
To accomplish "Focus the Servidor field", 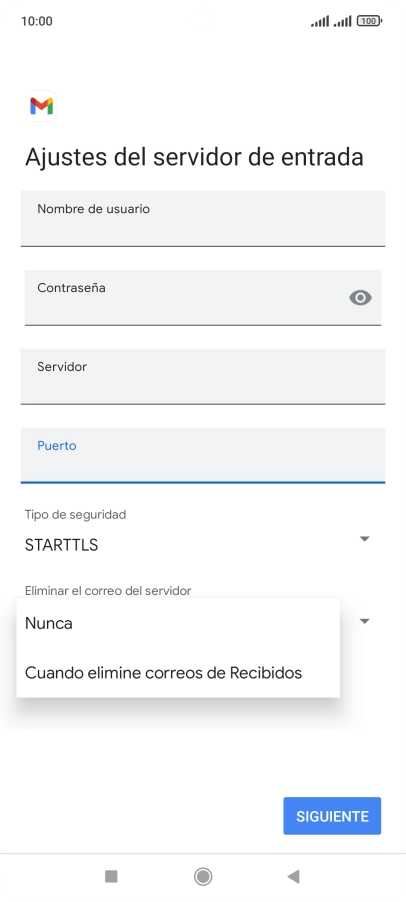I will pos(203,376).
